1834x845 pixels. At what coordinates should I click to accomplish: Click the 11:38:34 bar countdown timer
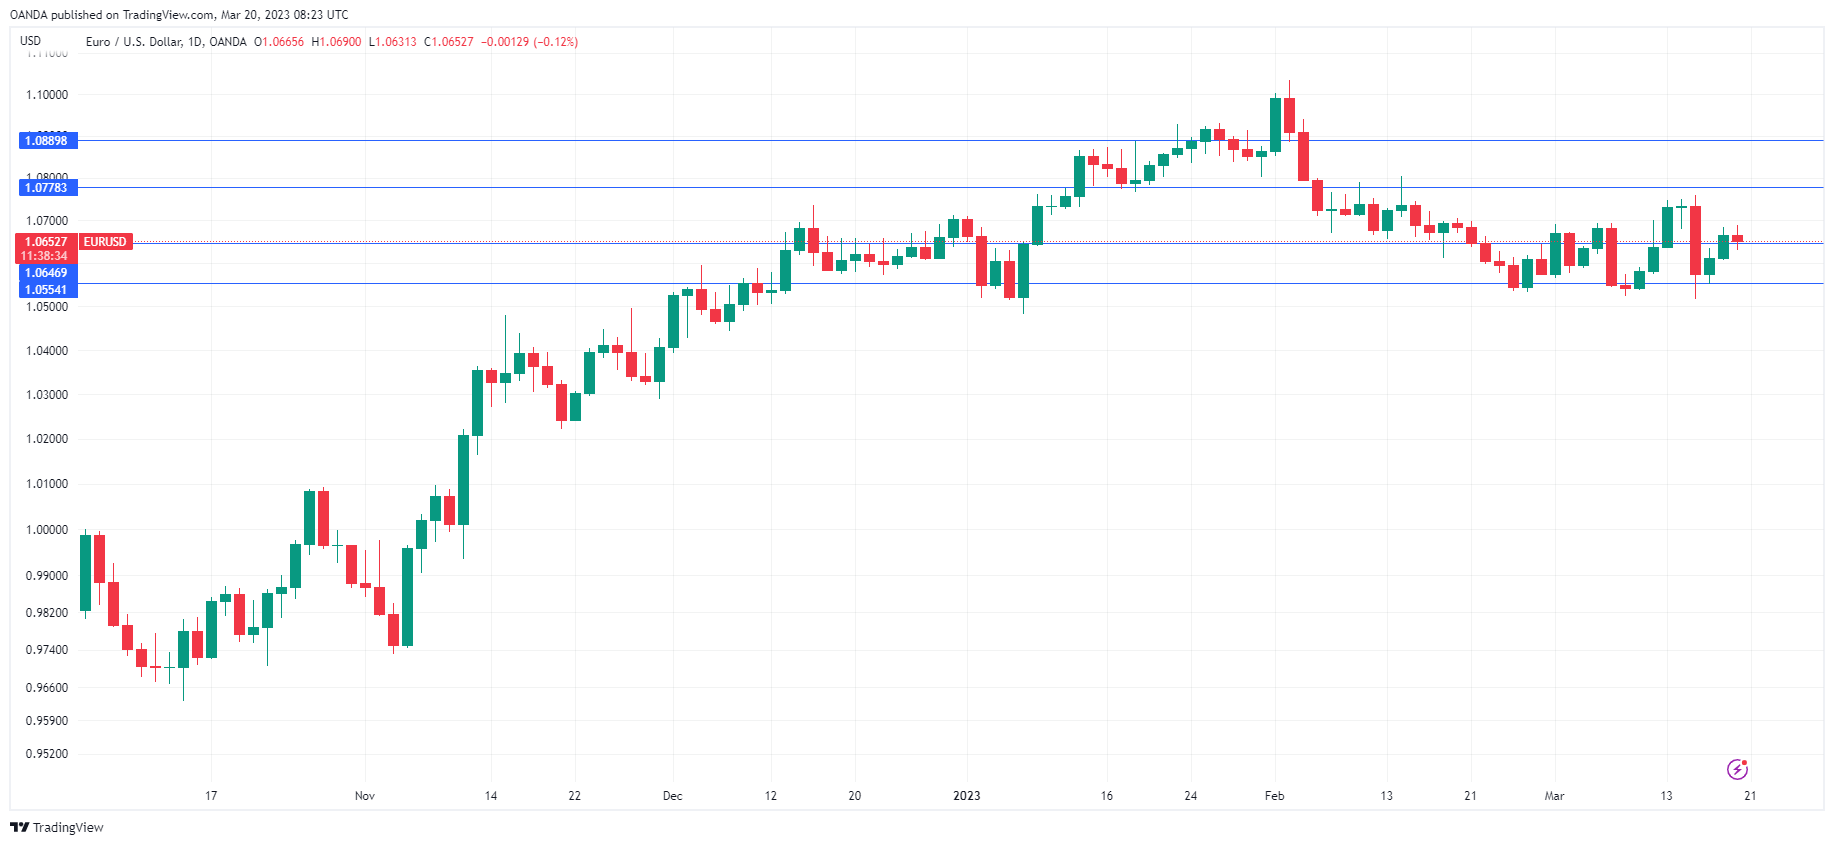[x=45, y=256]
